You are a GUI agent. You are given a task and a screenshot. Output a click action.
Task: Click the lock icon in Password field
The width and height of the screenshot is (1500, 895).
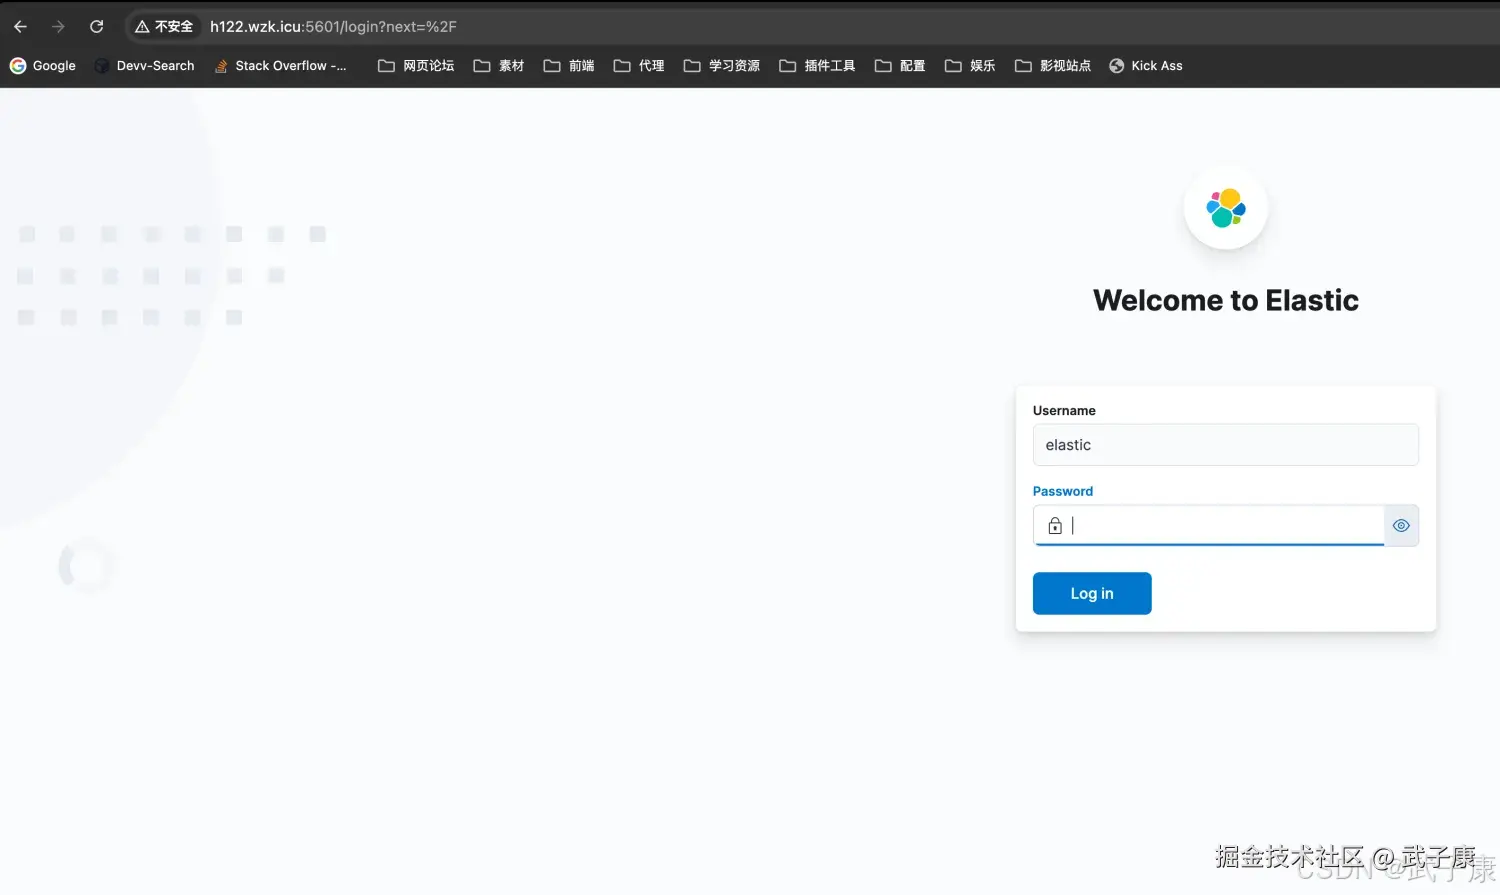coord(1055,525)
